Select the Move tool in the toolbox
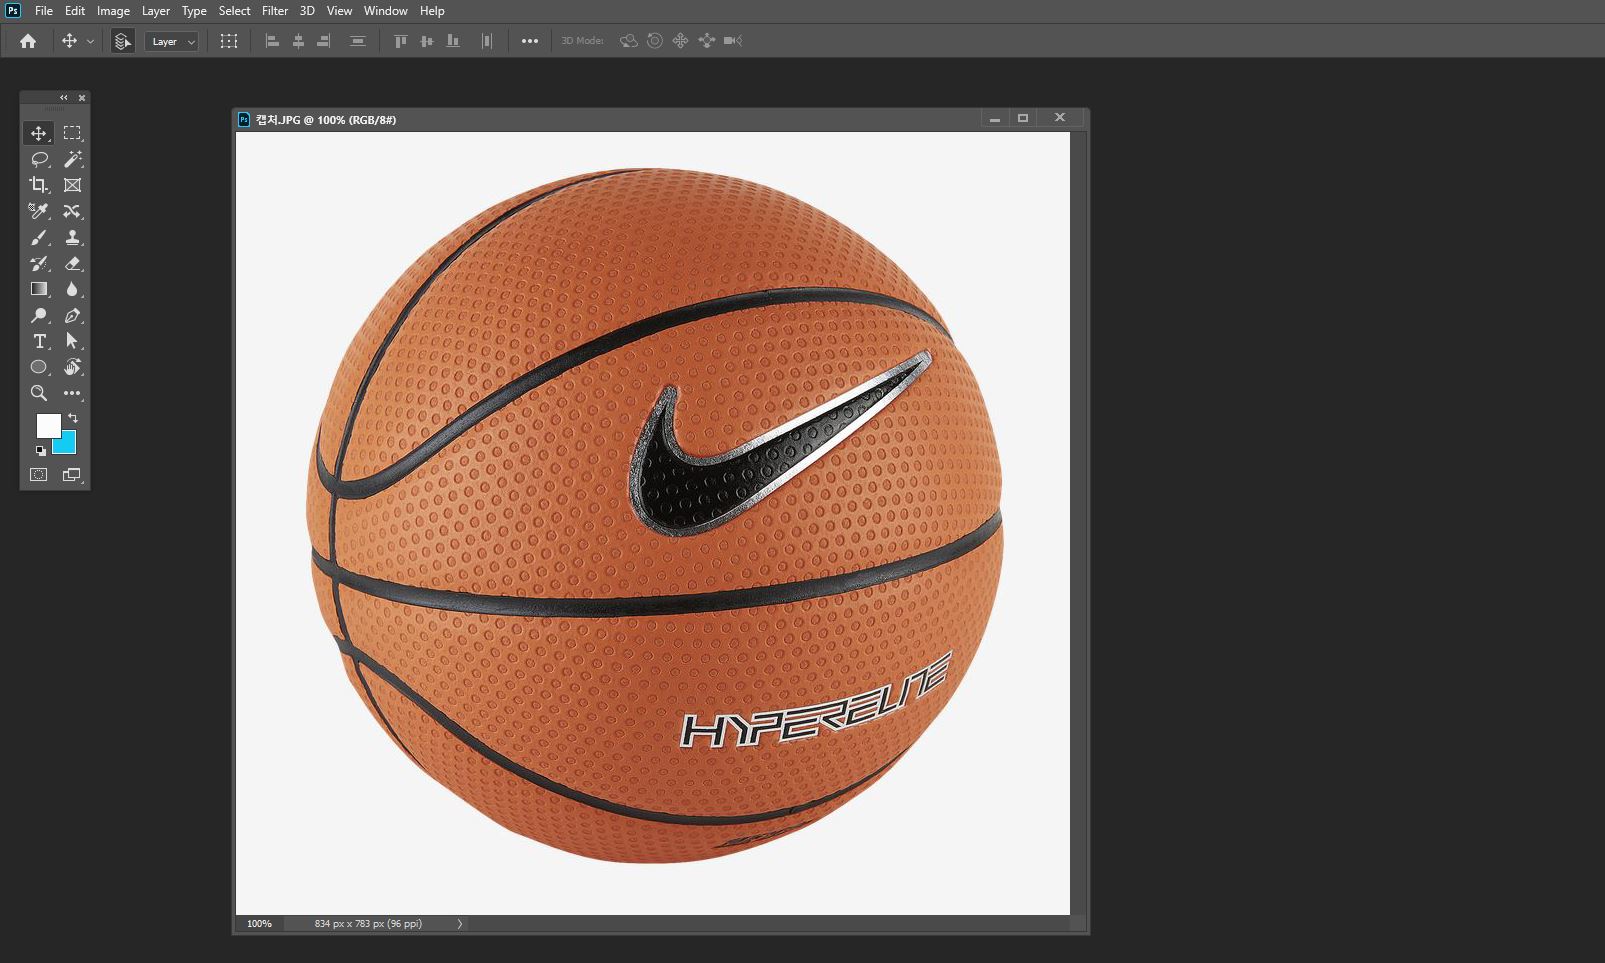Viewport: 1605px width, 963px height. click(x=38, y=133)
